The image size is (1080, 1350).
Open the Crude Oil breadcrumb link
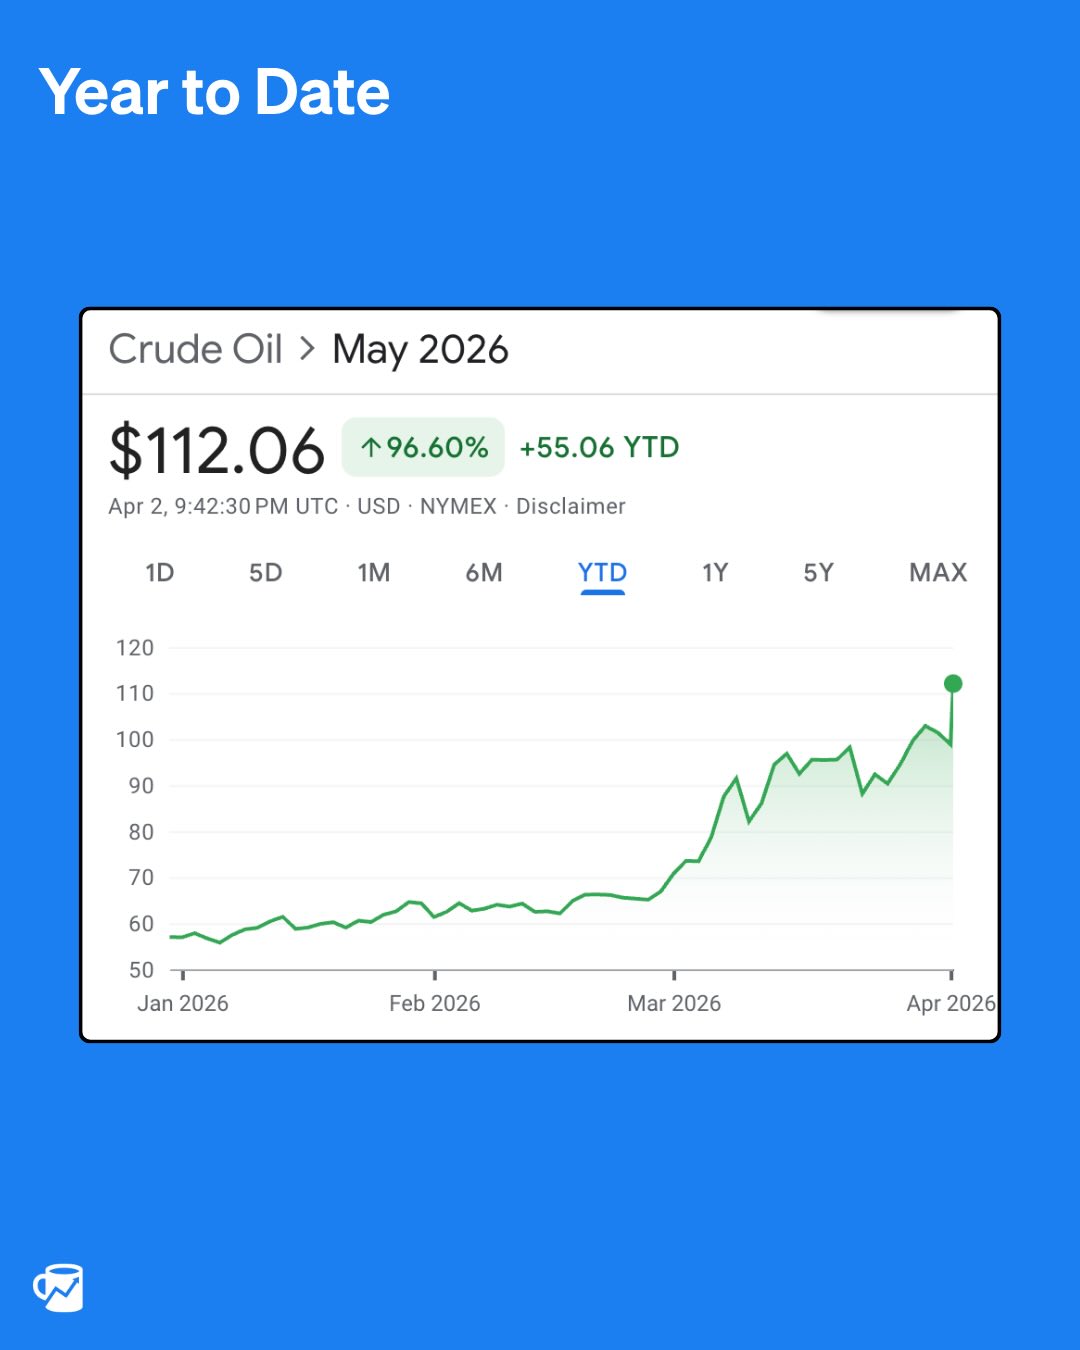click(196, 349)
